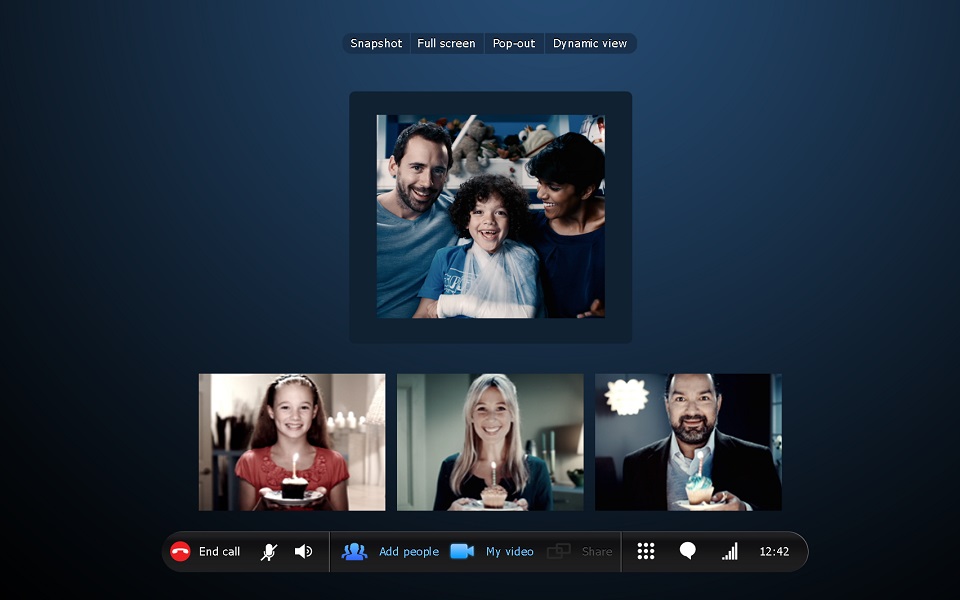960x600 pixels.
Task: Click the Add people text link
Action: point(408,551)
